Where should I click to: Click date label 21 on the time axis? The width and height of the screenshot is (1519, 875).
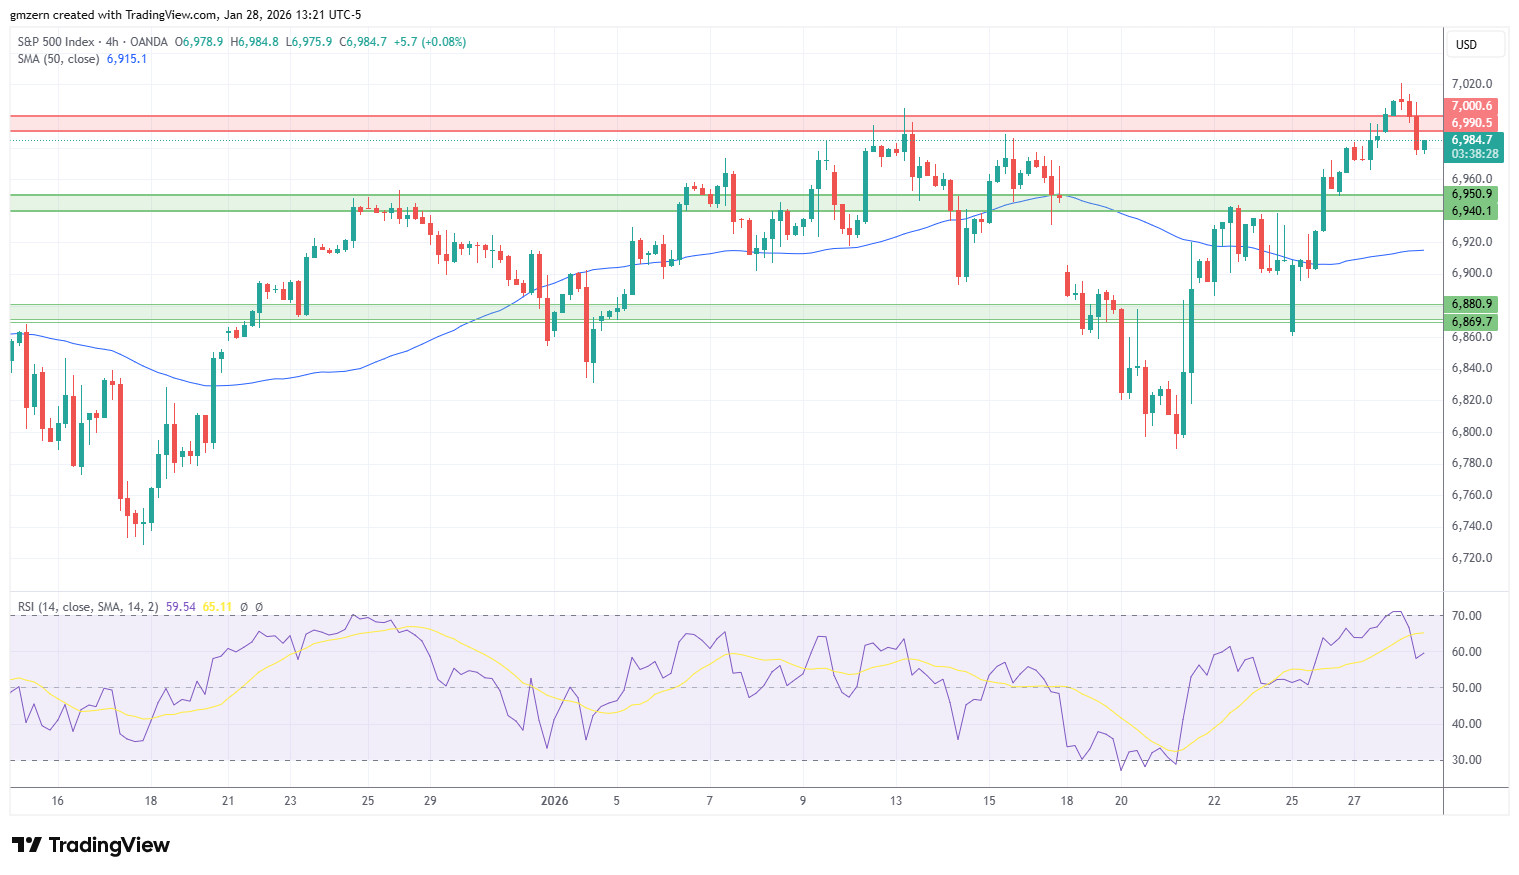[228, 801]
